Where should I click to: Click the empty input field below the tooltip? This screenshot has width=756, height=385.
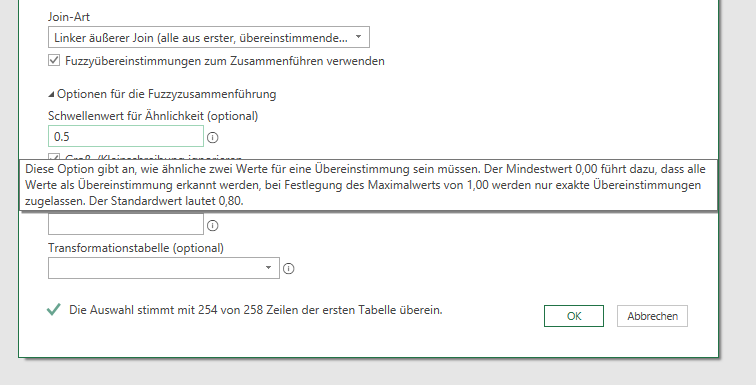click(126, 224)
